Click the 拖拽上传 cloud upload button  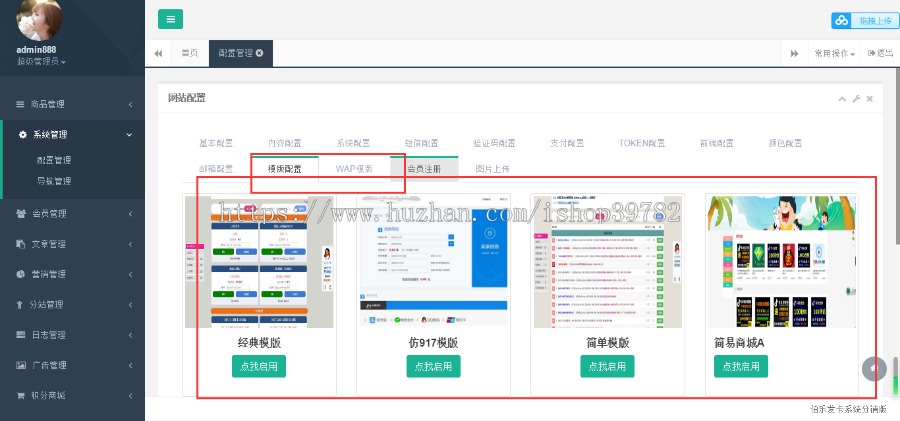865,21
